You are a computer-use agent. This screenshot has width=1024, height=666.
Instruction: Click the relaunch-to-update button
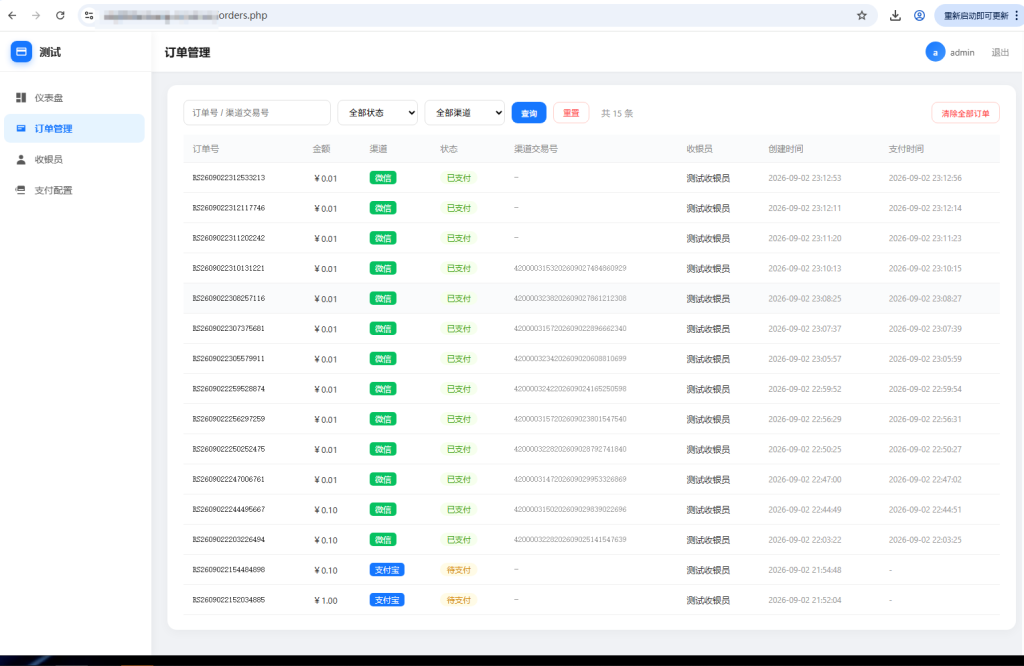click(x=976, y=16)
